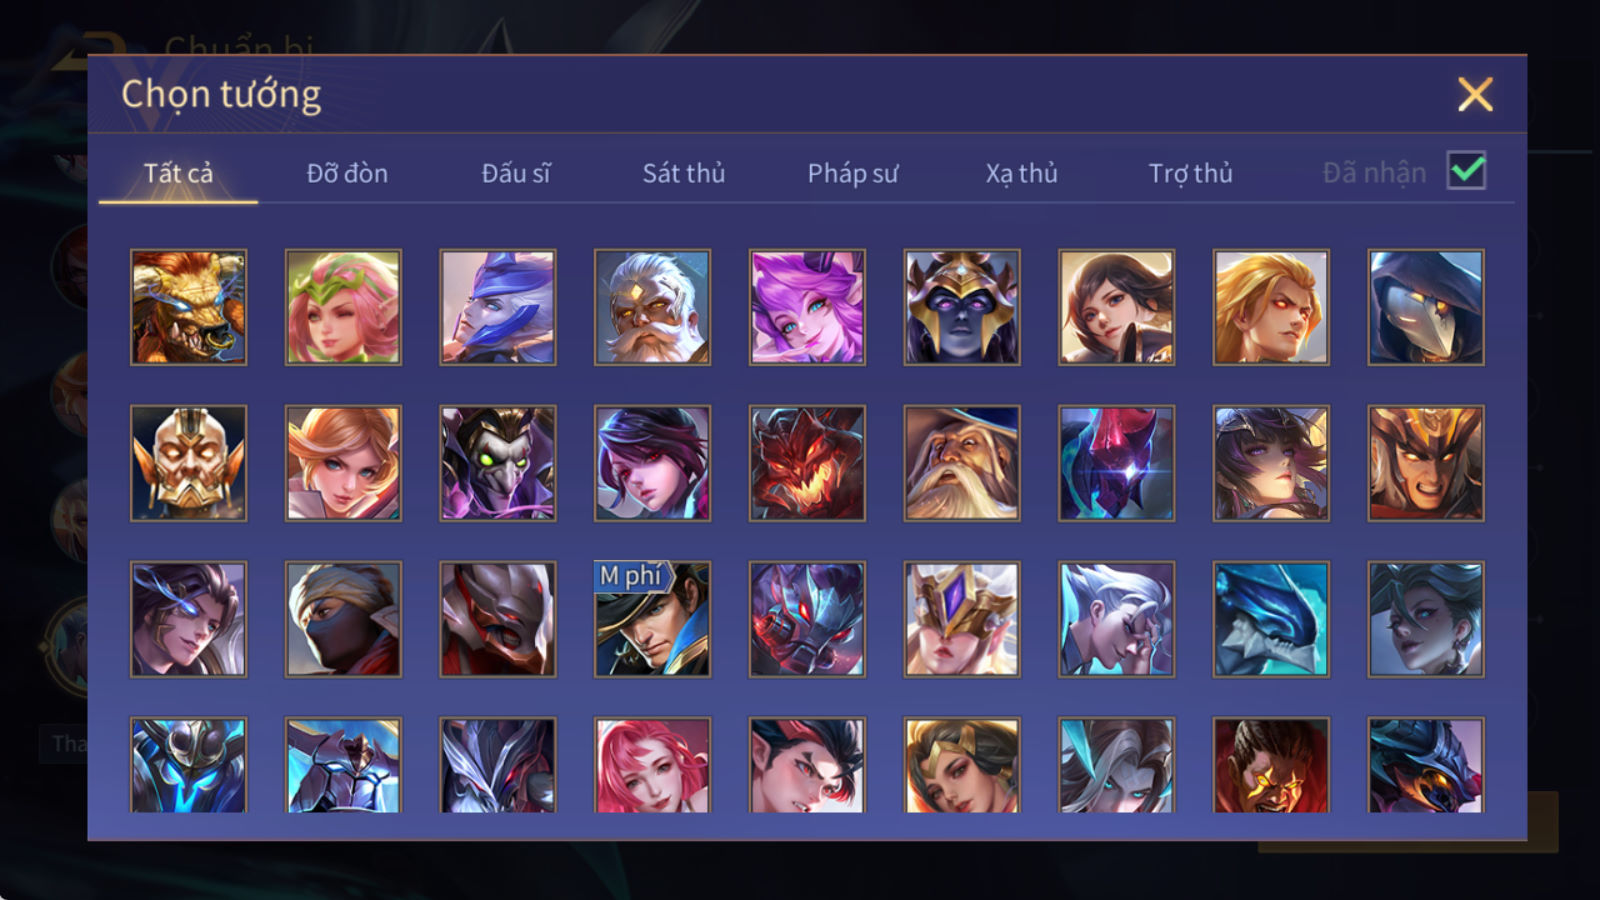This screenshot has height=900, width=1600.
Task: Choose the hero marked M phí
Action: [x=652, y=619]
